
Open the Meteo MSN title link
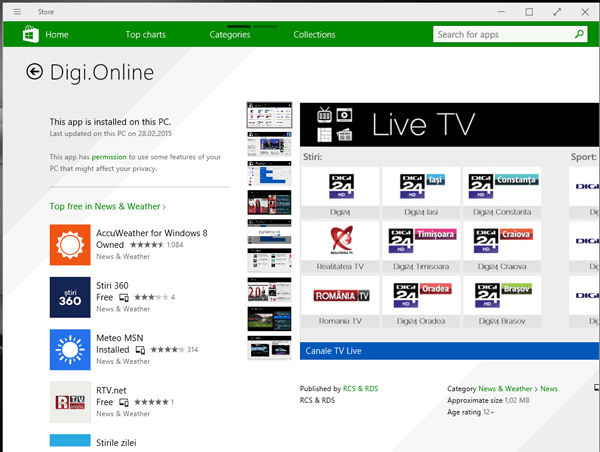119,338
